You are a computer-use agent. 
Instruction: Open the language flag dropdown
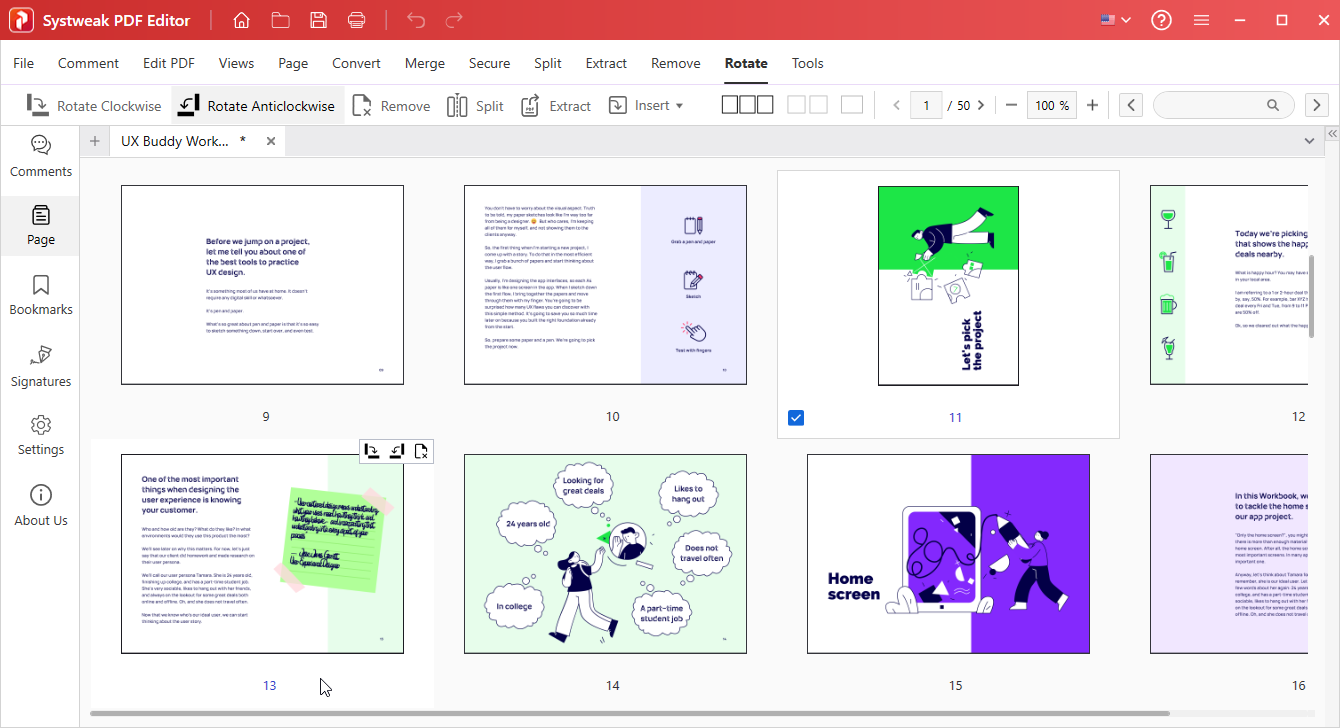(1115, 20)
